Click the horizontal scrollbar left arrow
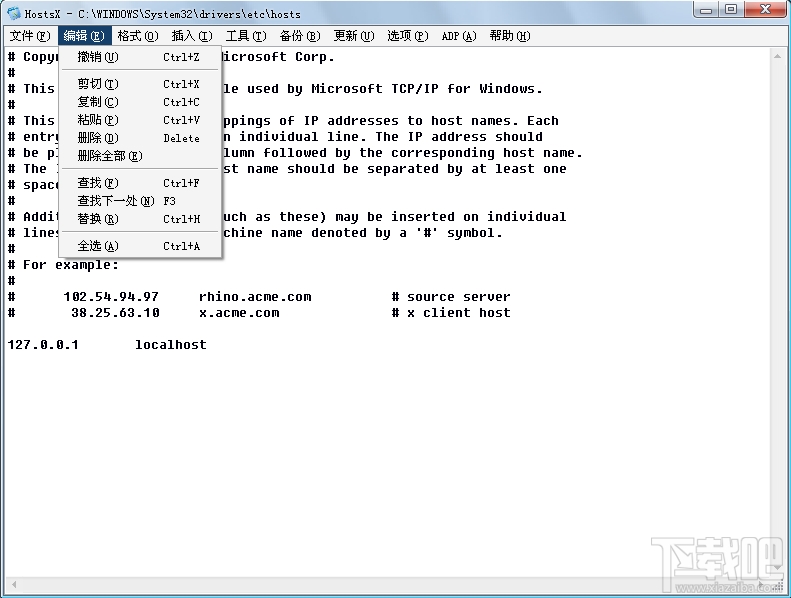This screenshot has width=791, height=598. click(x=14, y=584)
